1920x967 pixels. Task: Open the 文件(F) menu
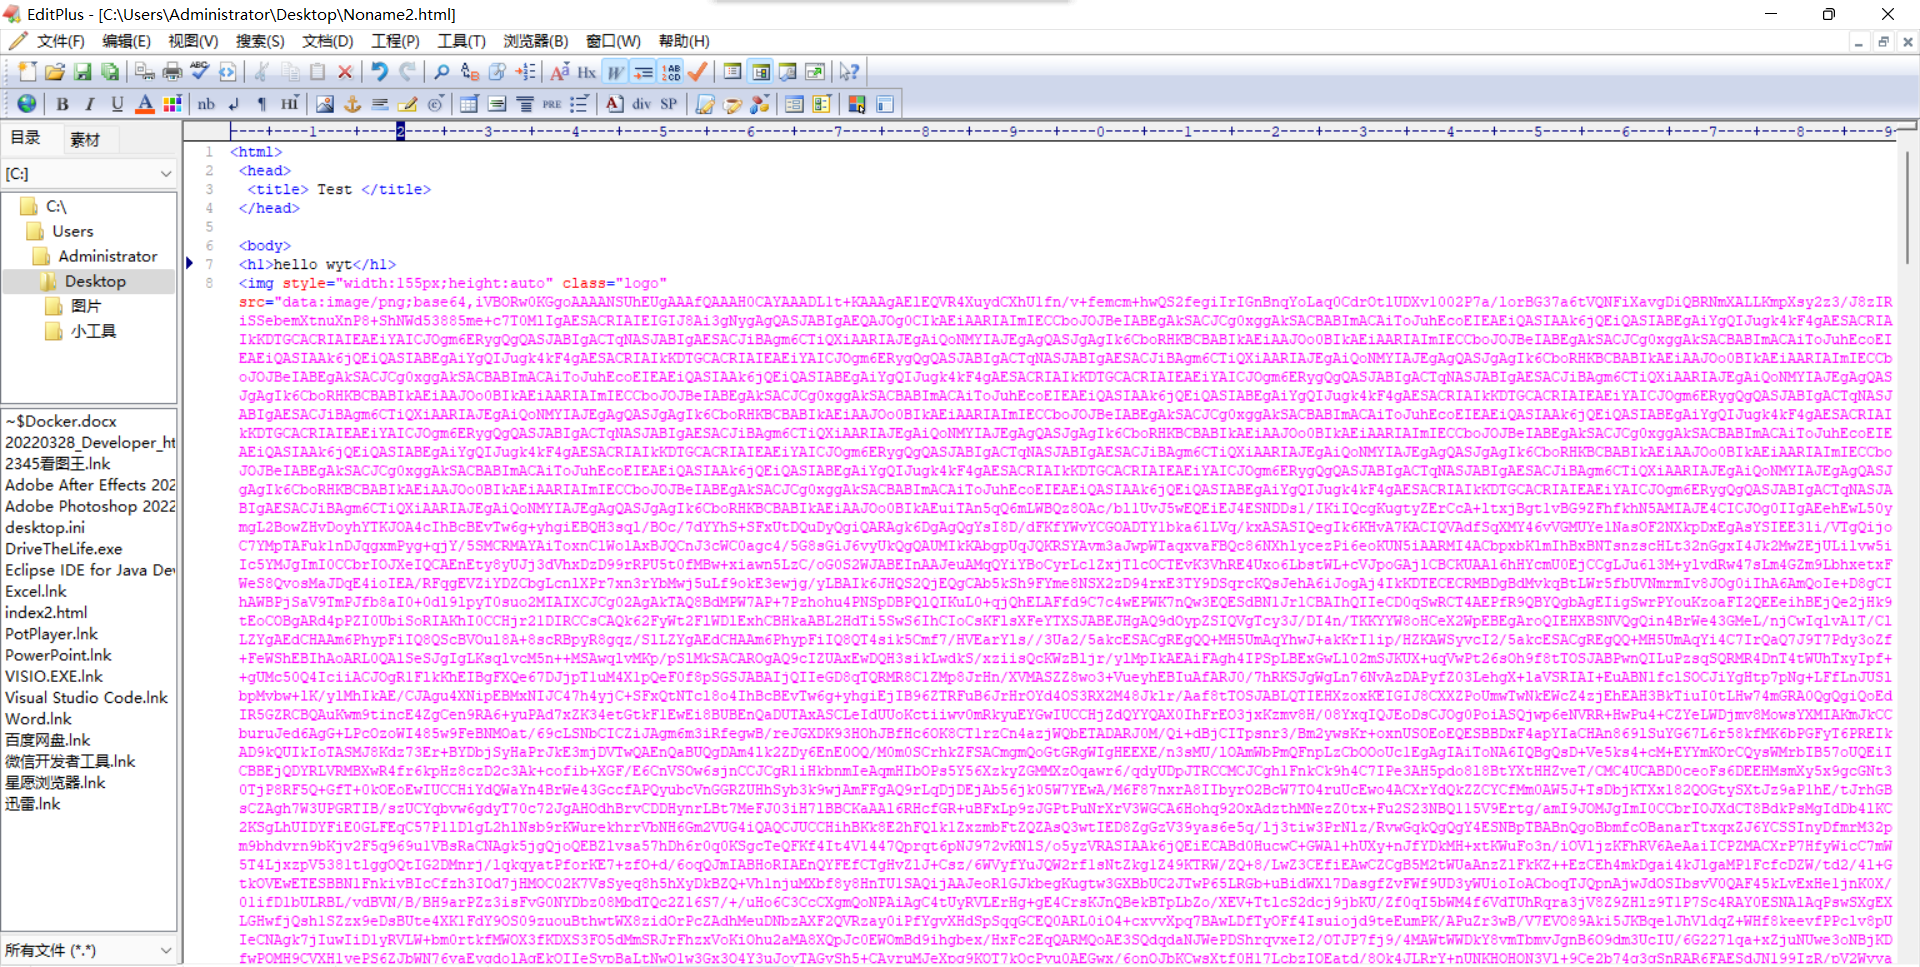(61, 41)
